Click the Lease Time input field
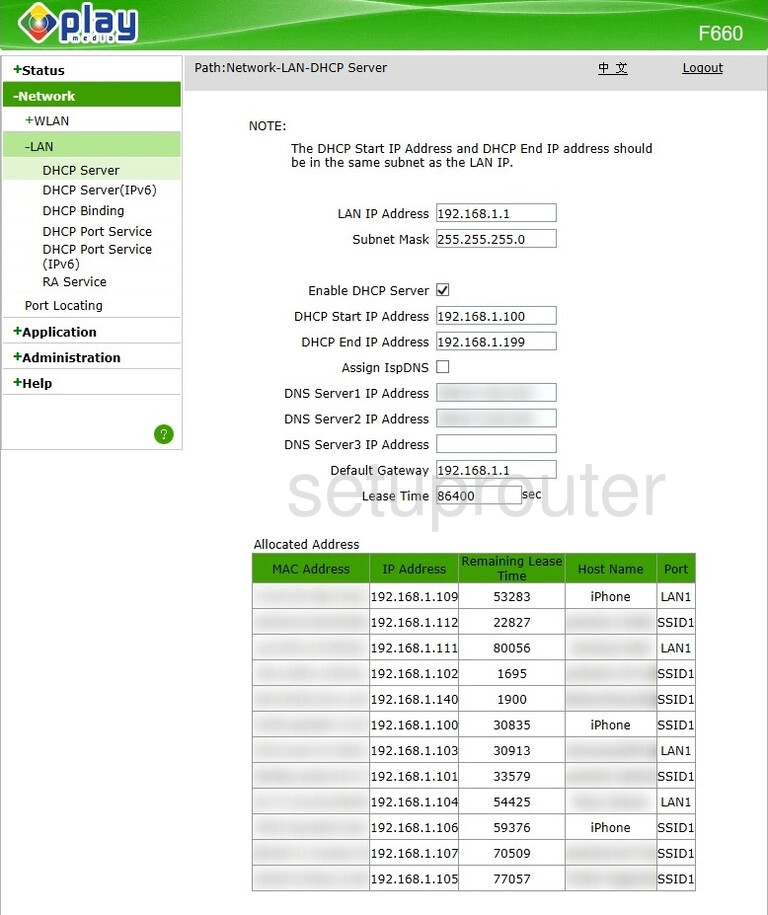Screen dimensions: 768x915 pyautogui.click(x=479, y=495)
